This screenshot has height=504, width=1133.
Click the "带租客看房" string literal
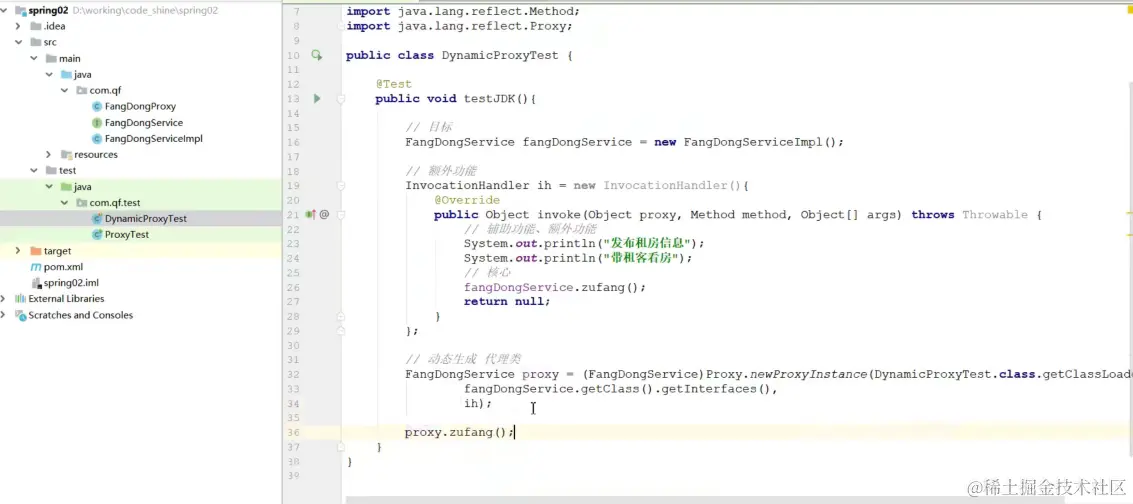tap(643, 258)
